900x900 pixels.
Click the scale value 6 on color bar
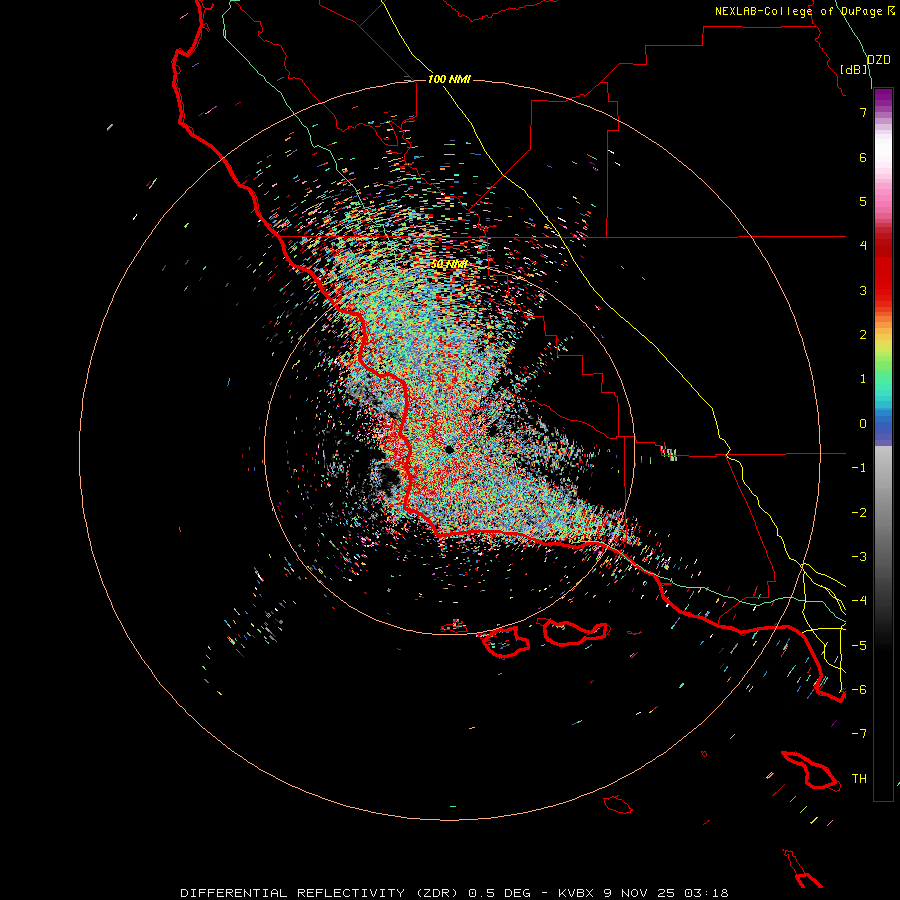pos(863,157)
